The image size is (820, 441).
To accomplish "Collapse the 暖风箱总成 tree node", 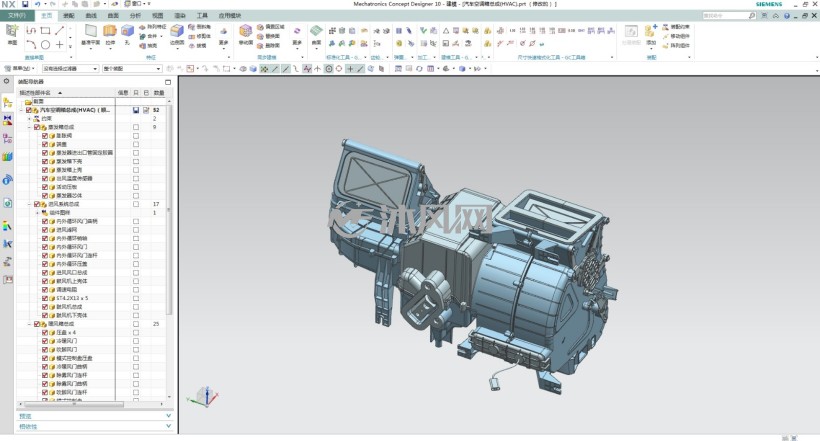I will click(x=29, y=324).
